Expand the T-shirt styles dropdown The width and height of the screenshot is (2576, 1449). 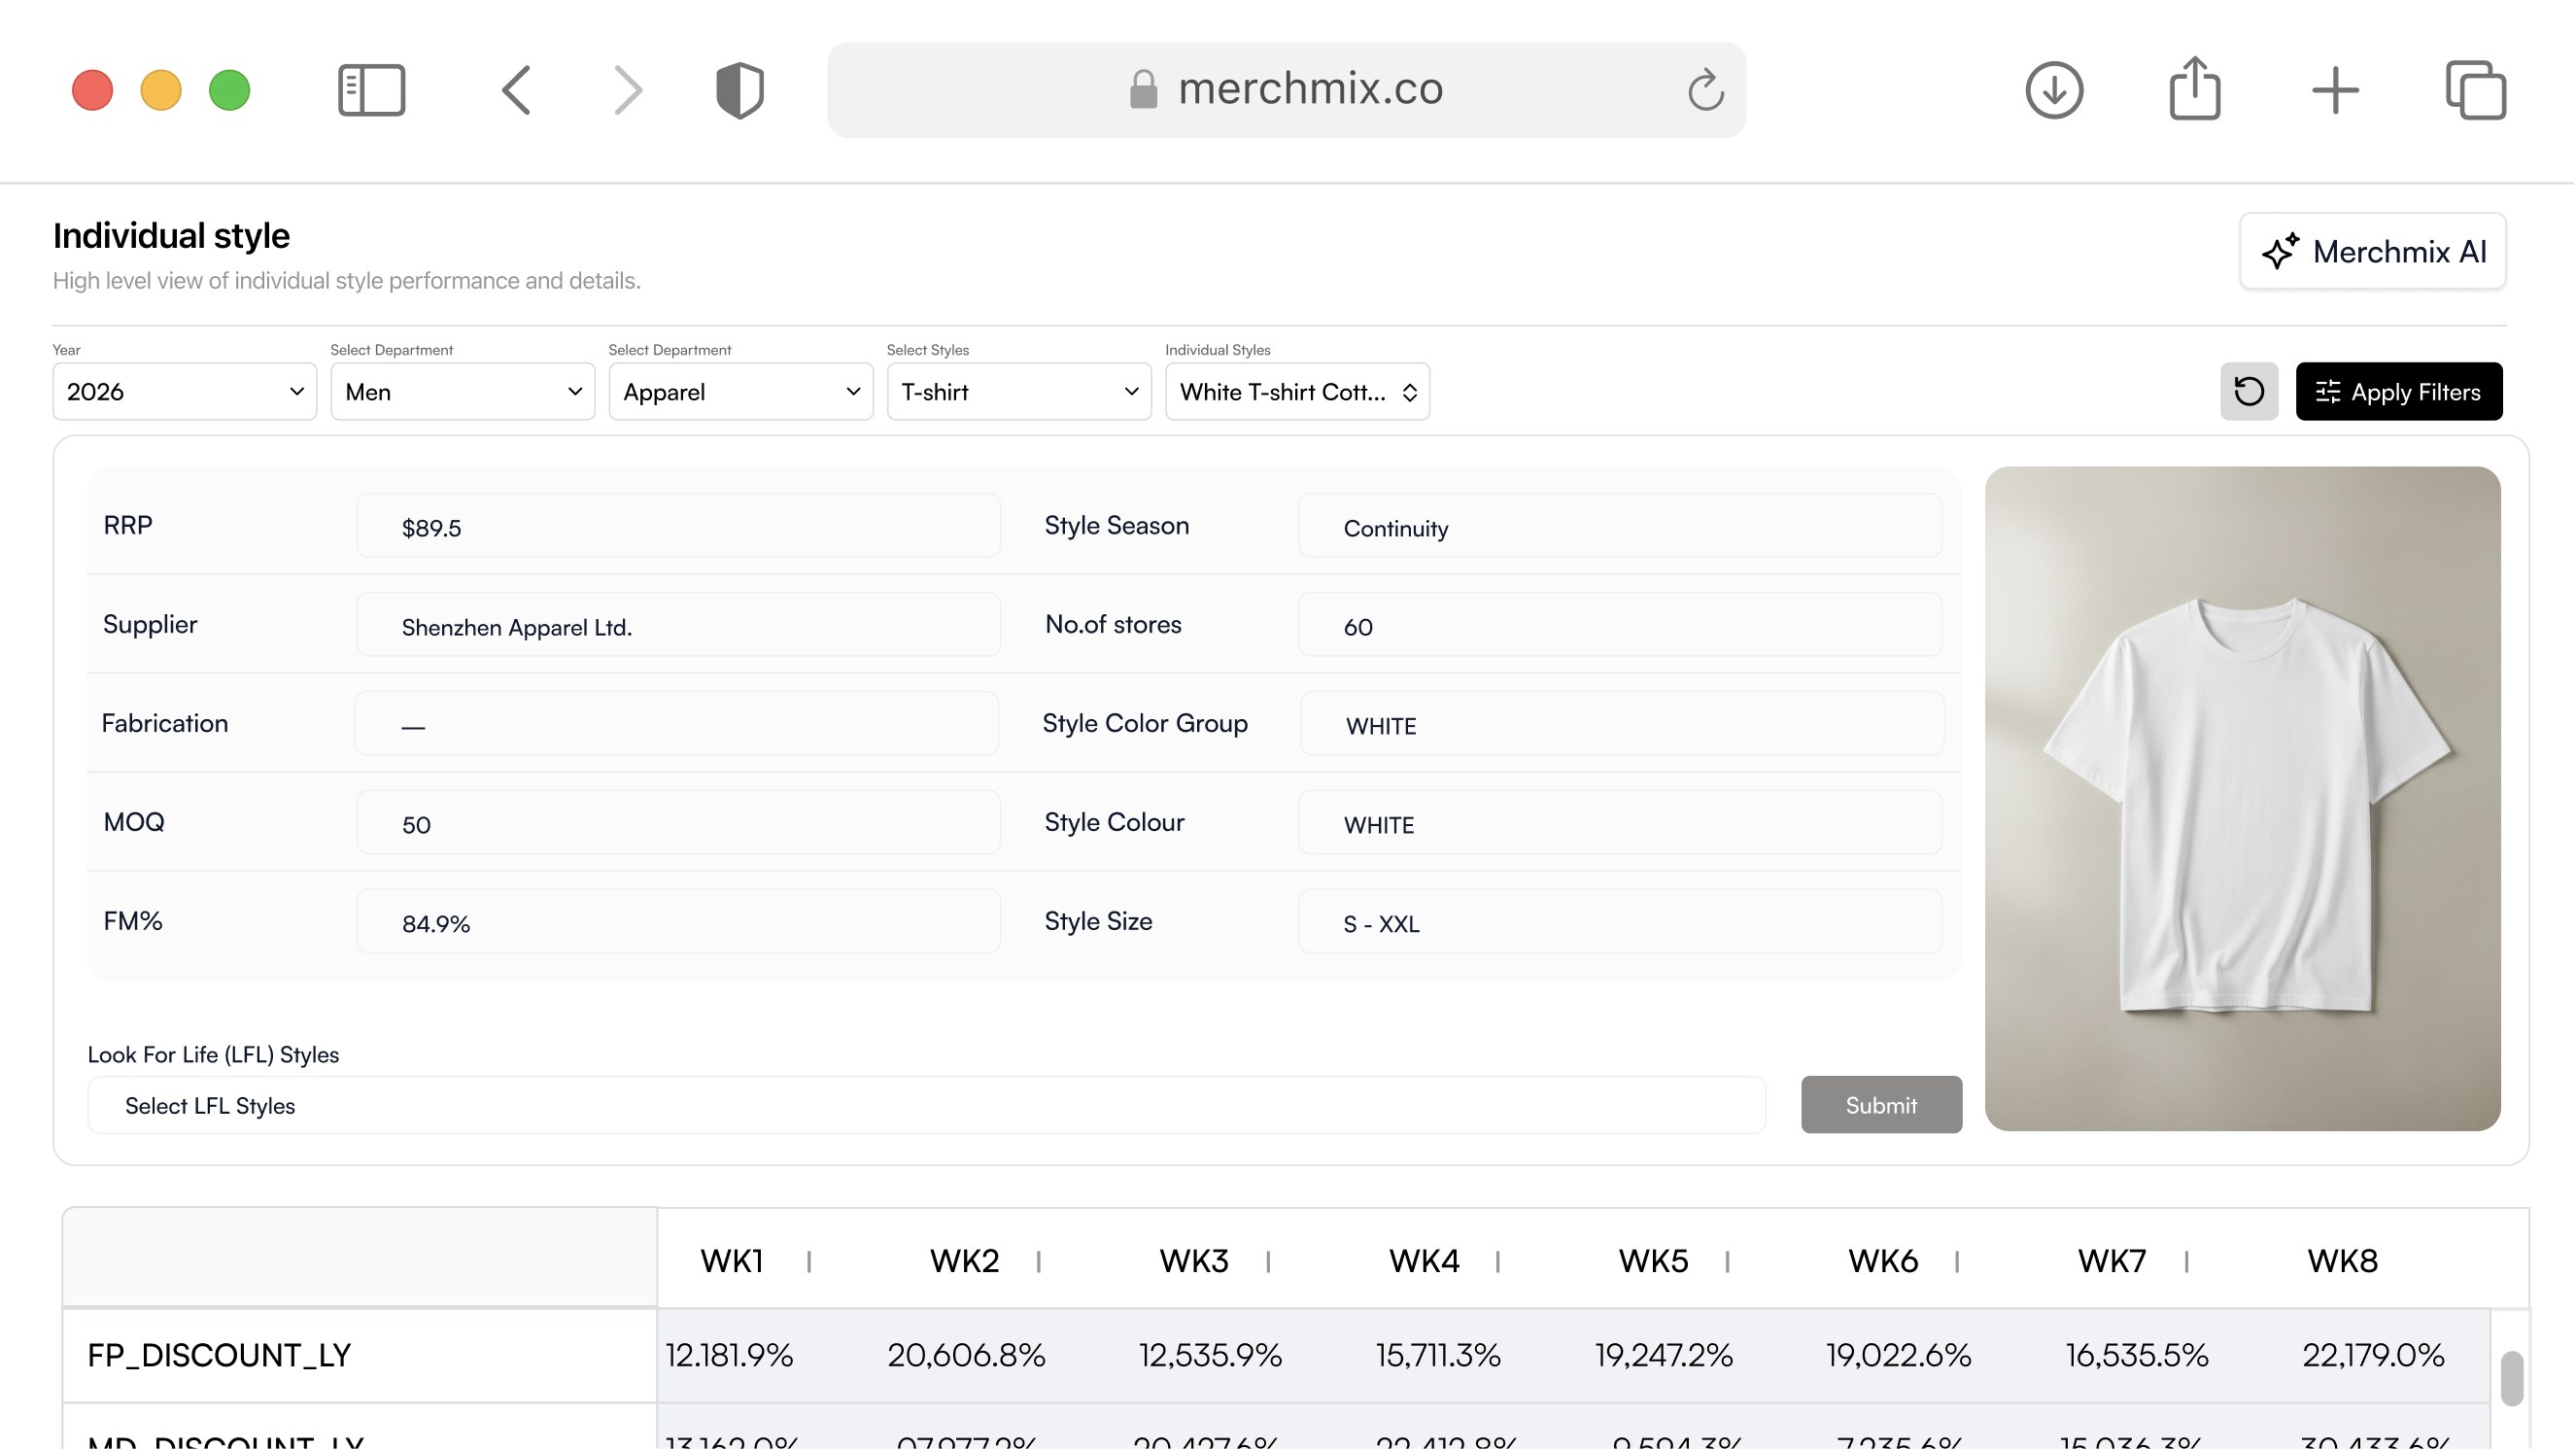[1018, 391]
